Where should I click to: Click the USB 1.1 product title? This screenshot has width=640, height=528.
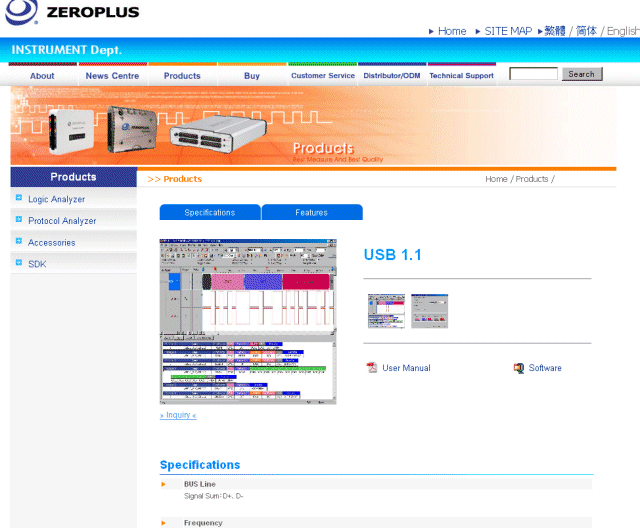pos(392,255)
